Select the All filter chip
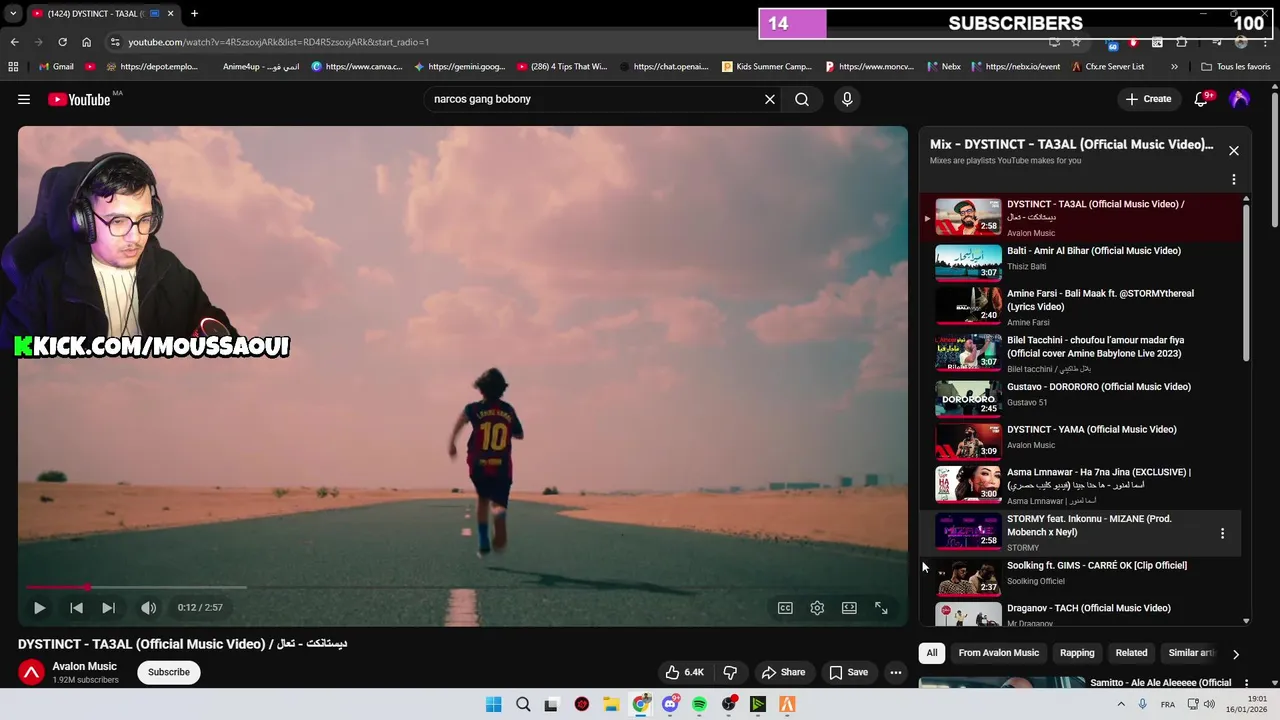 932,653
